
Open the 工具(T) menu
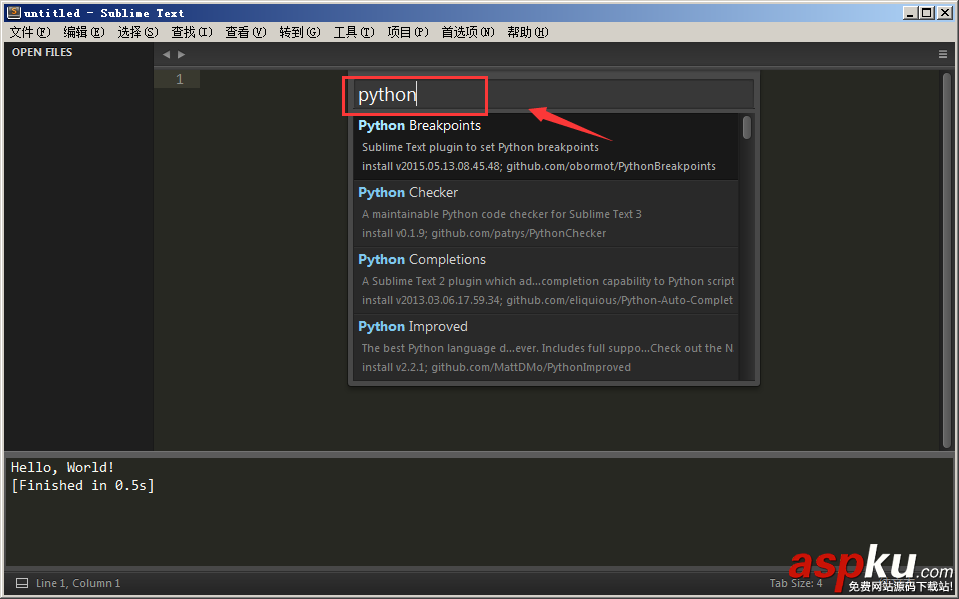pyautogui.click(x=354, y=32)
